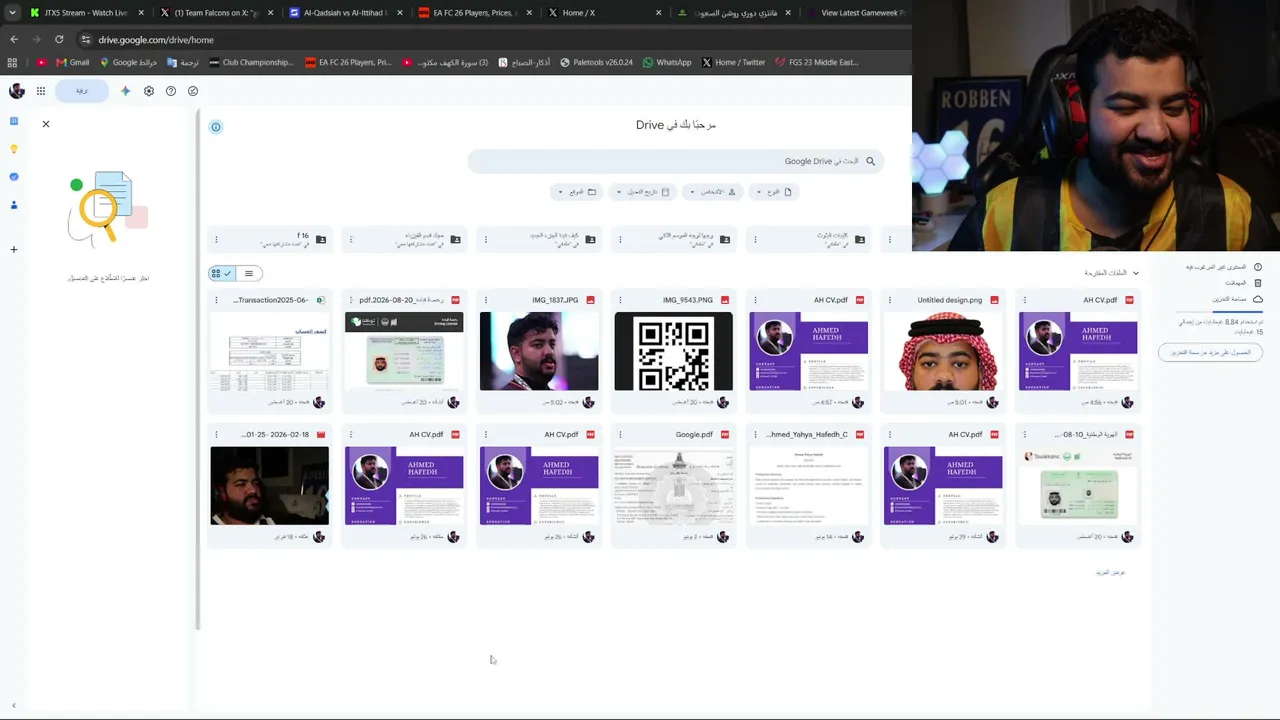Click the get more storage button
Image resolution: width=1280 pixels, height=720 pixels.
click(1210, 352)
